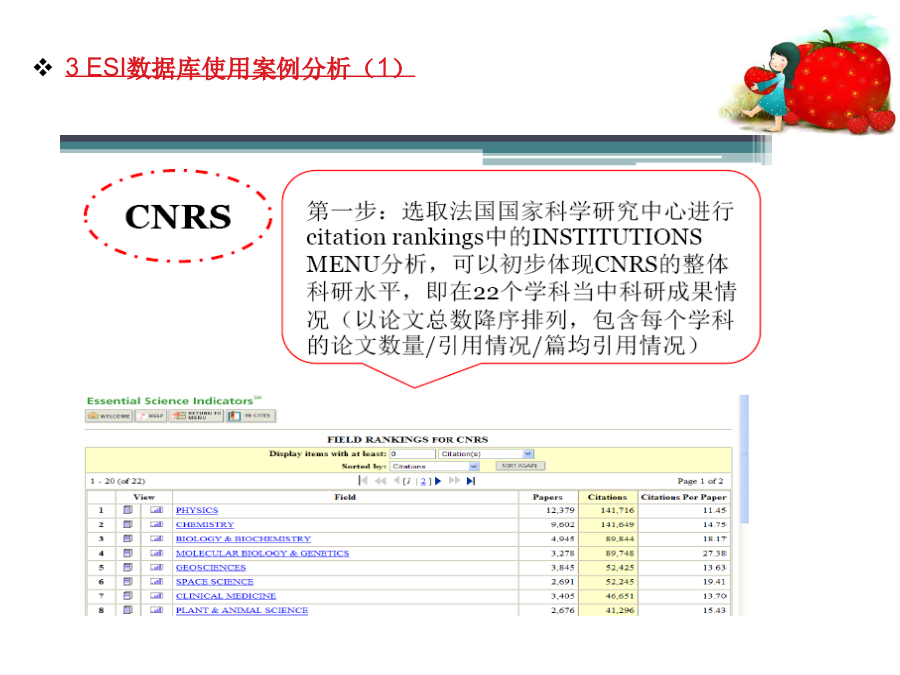
Task: Click the 'Page 1 of 2' text
Action: (x=700, y=481)
